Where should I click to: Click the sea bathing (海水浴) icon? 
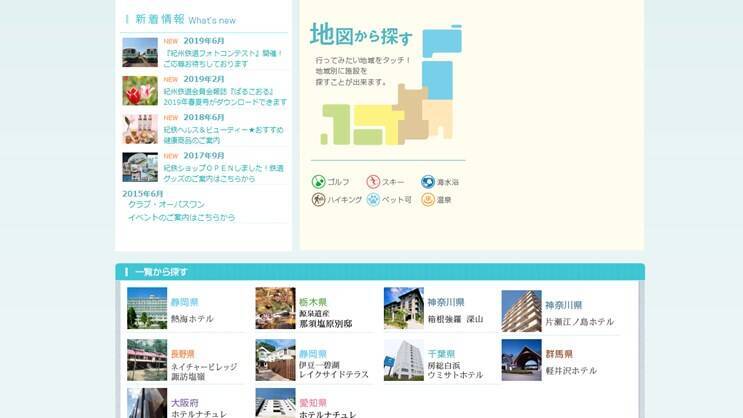click(428, 182)
